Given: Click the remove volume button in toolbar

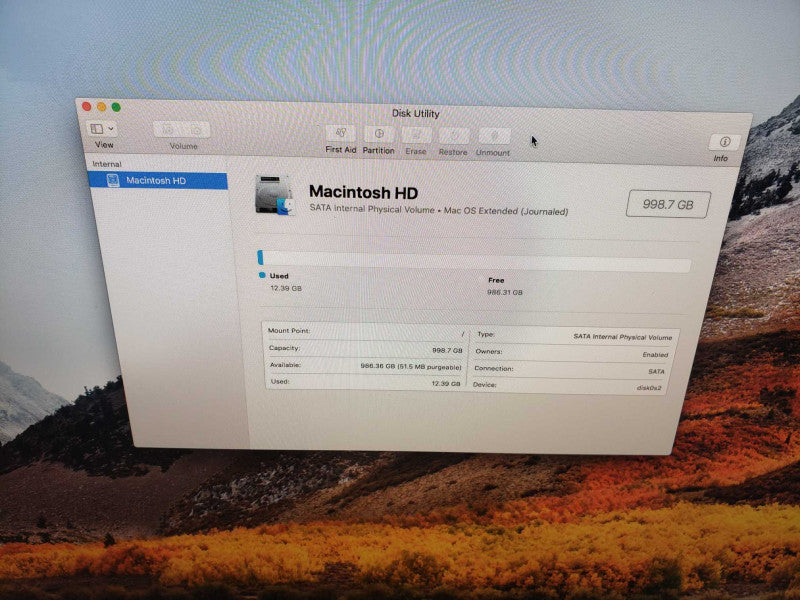Looking at the screenshot, I should pos(196,130).
